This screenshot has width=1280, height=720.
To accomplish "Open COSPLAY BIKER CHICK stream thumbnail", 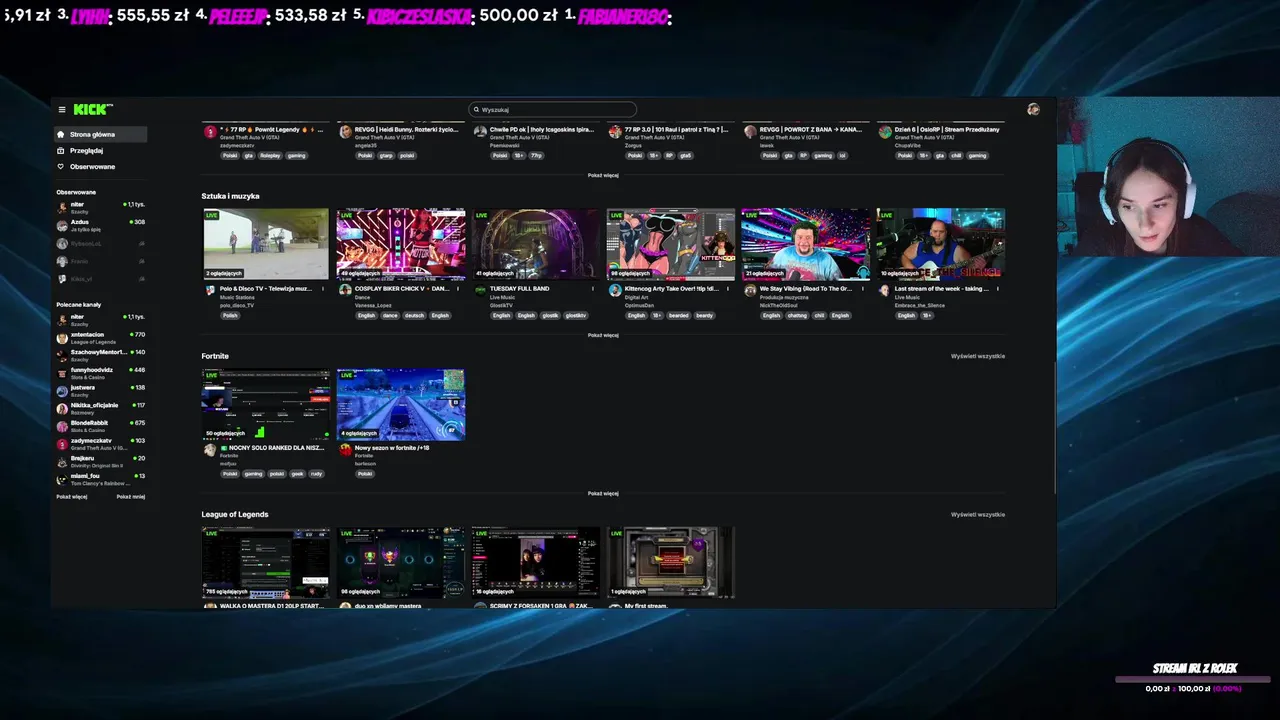I will pyautogui.click(x=400, y=244).
